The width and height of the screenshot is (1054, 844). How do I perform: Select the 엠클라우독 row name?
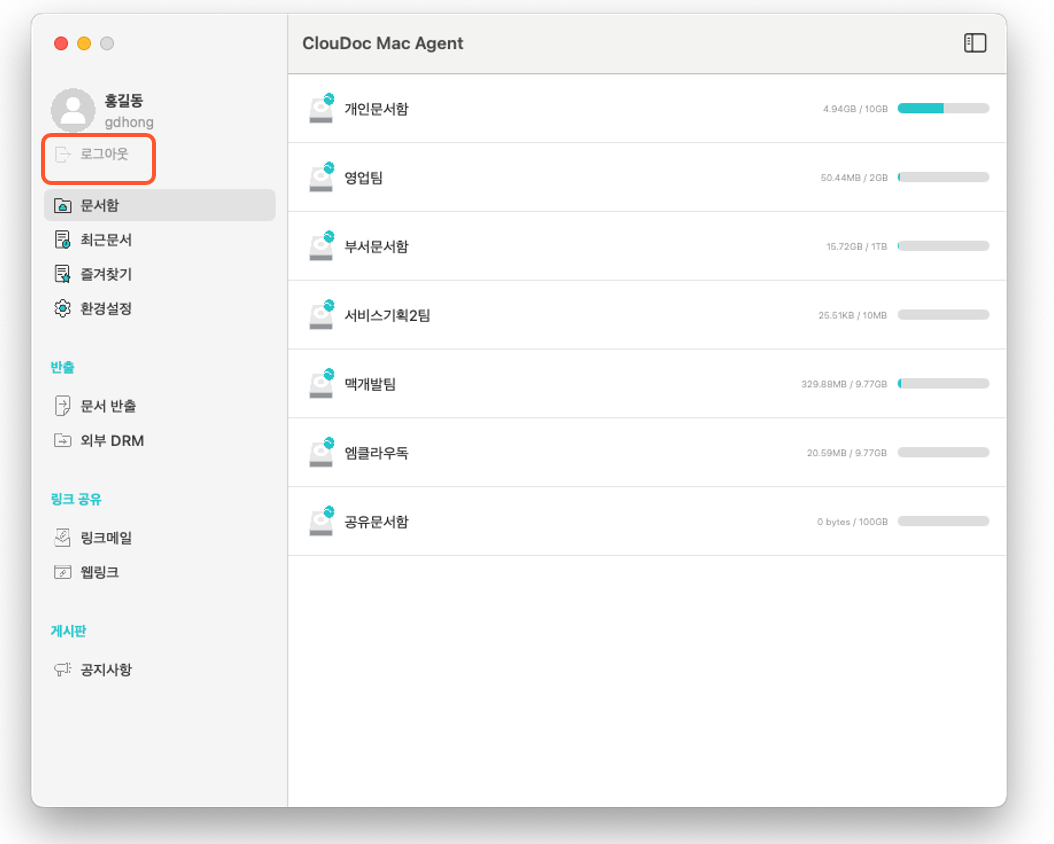pyautogui.click(x=376, y=453)
